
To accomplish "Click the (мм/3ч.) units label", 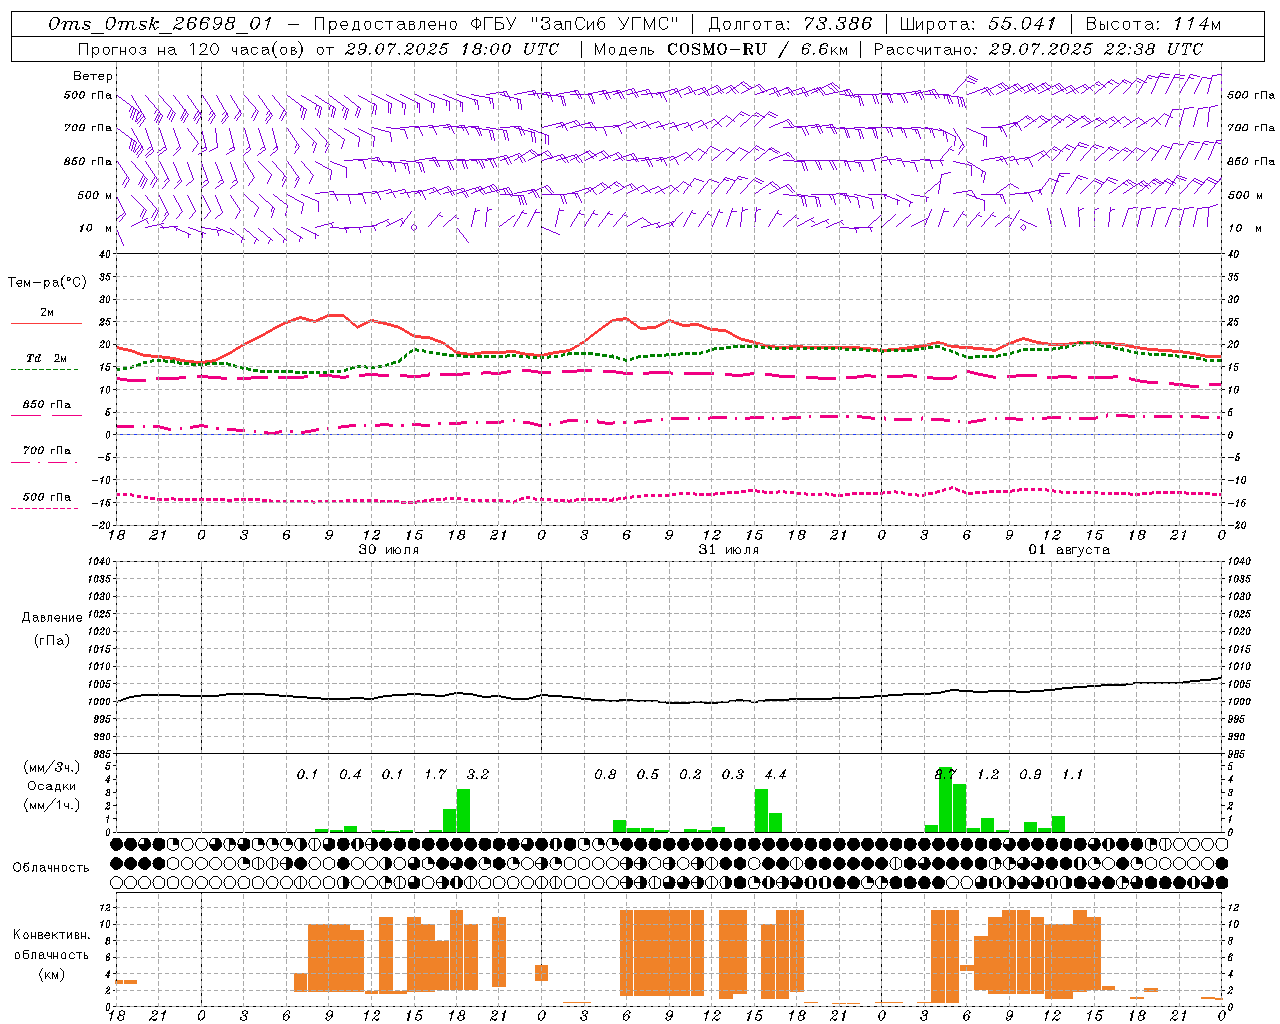I will point(51,767).
